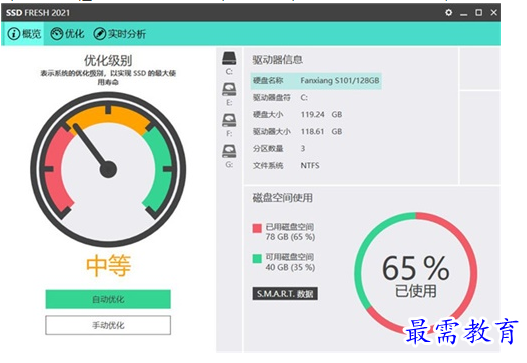Viewport: 527px width, 363px height.
Task: Click the green 可用磁盘空间 legend swatch
Action: pyautogui.click(x=257, y=258)
